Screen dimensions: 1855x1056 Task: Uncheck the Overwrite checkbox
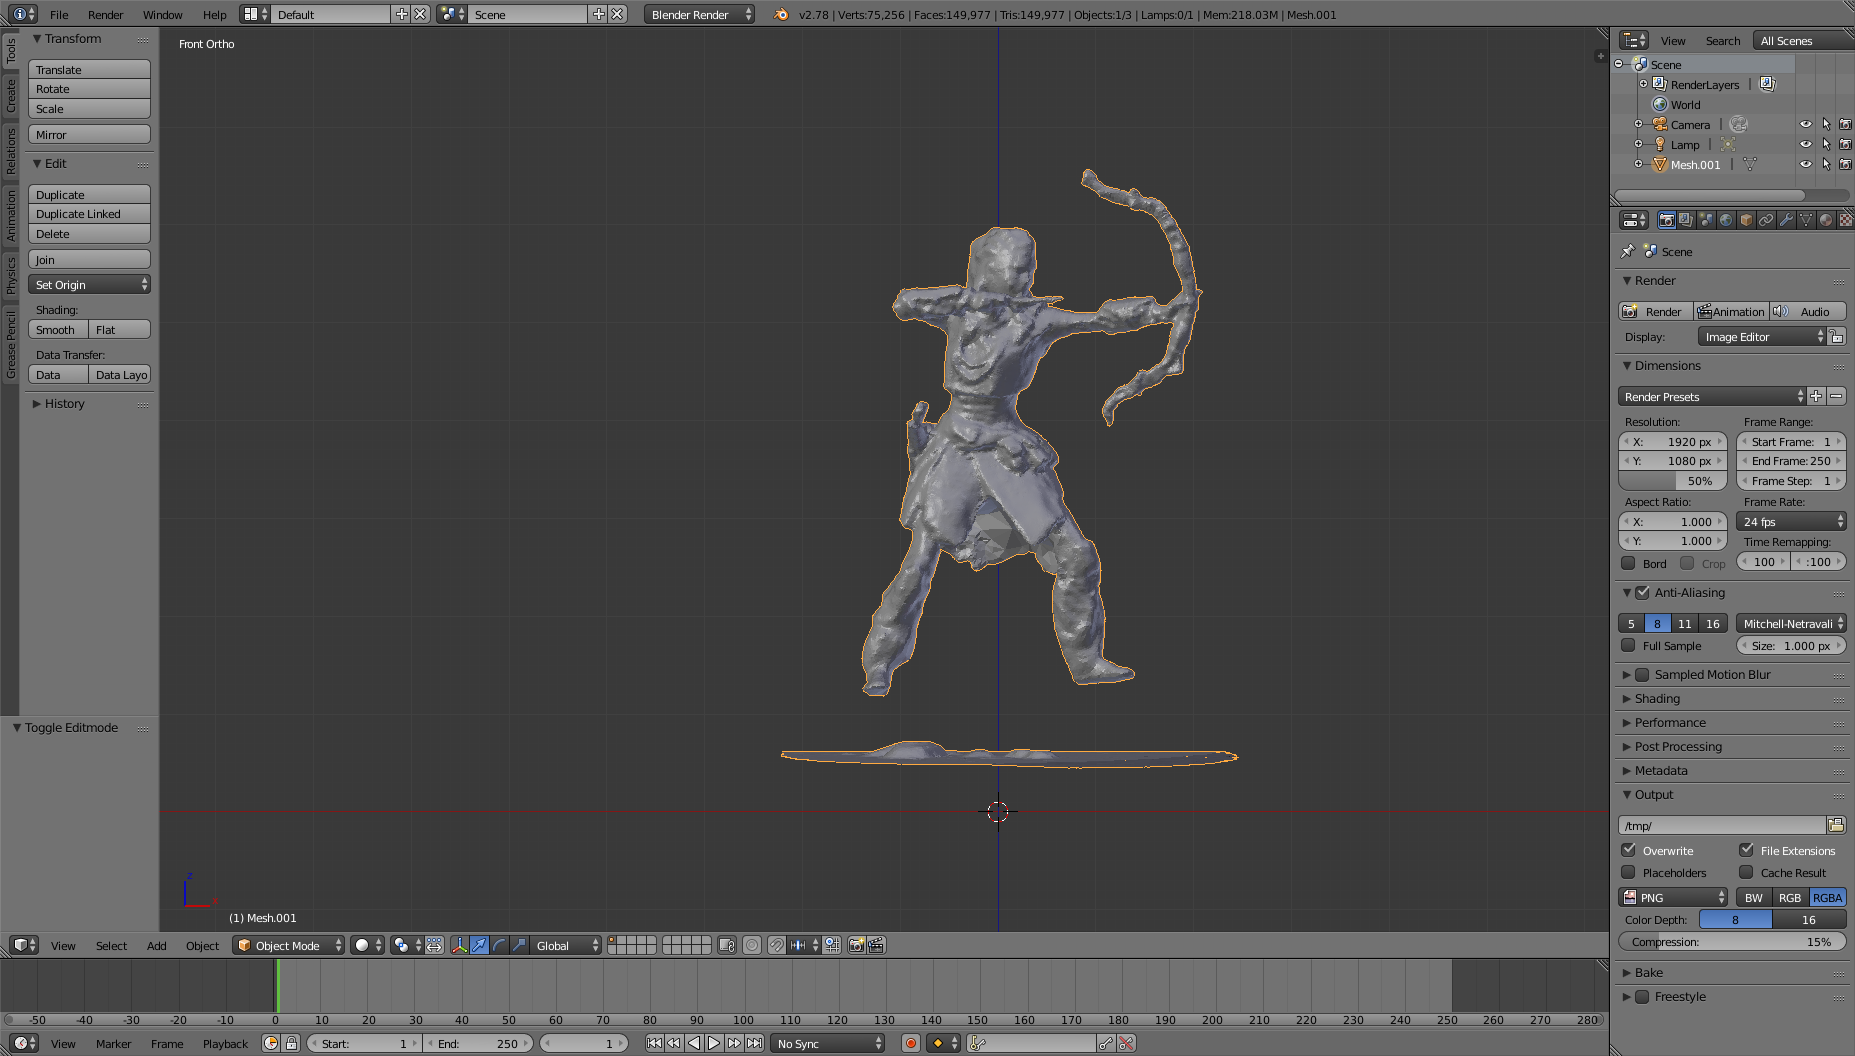pos(1628,850)
